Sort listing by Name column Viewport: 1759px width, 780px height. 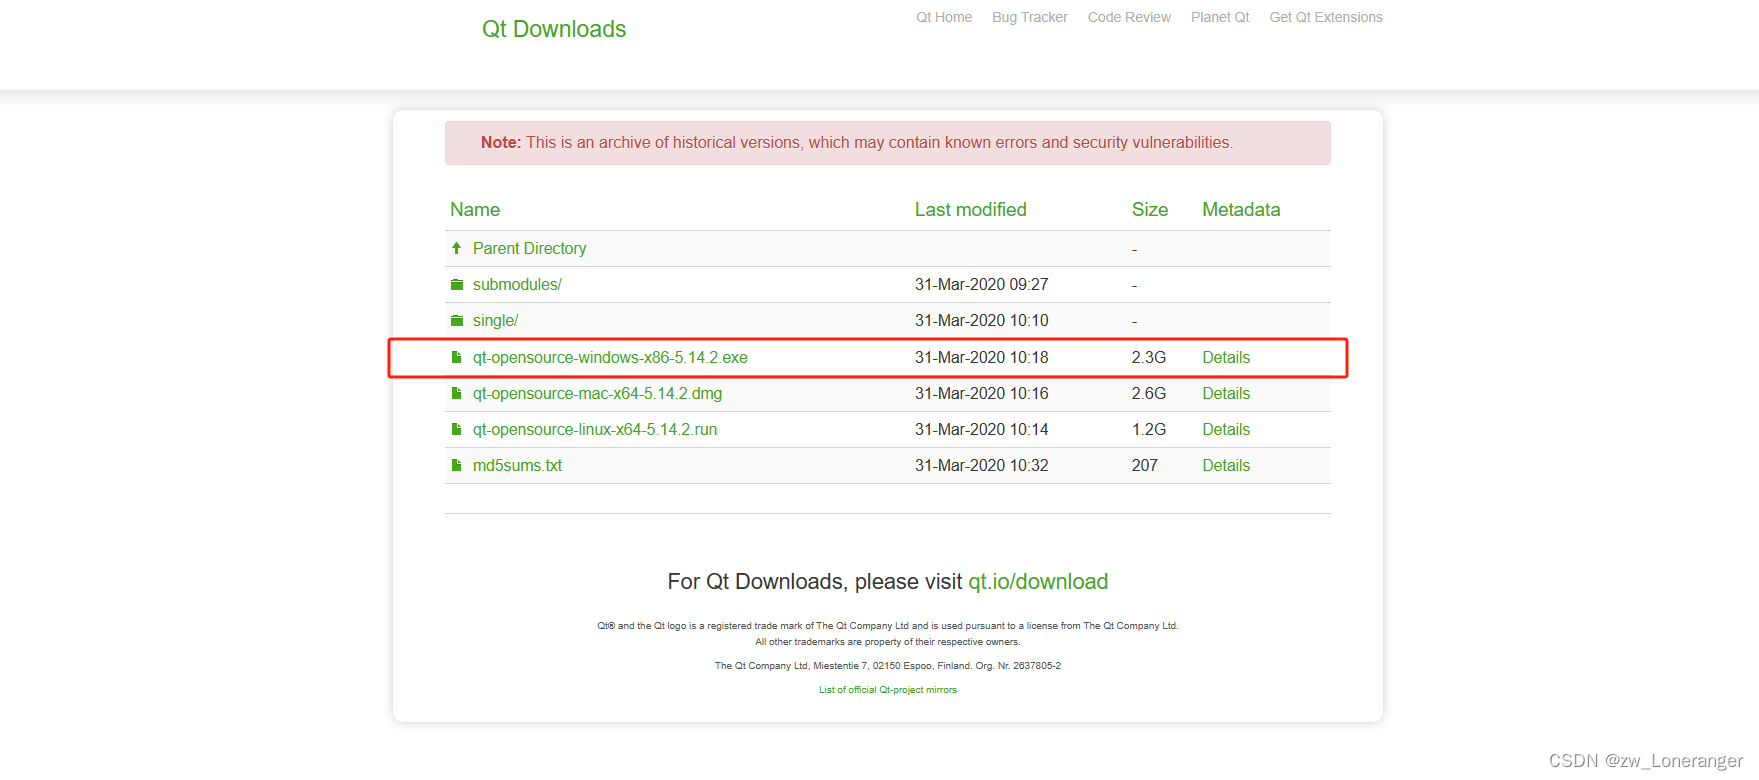(475, 209)
